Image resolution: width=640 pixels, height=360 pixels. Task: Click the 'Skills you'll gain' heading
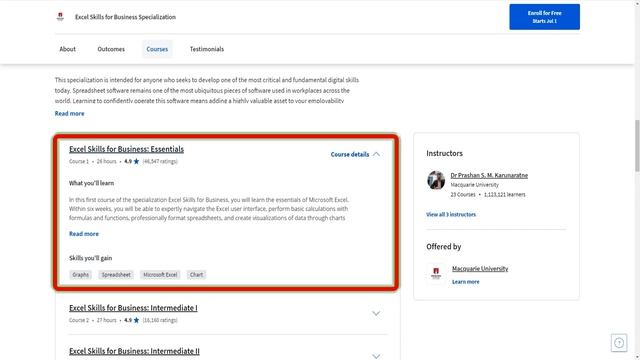click(x=91, y=258)
